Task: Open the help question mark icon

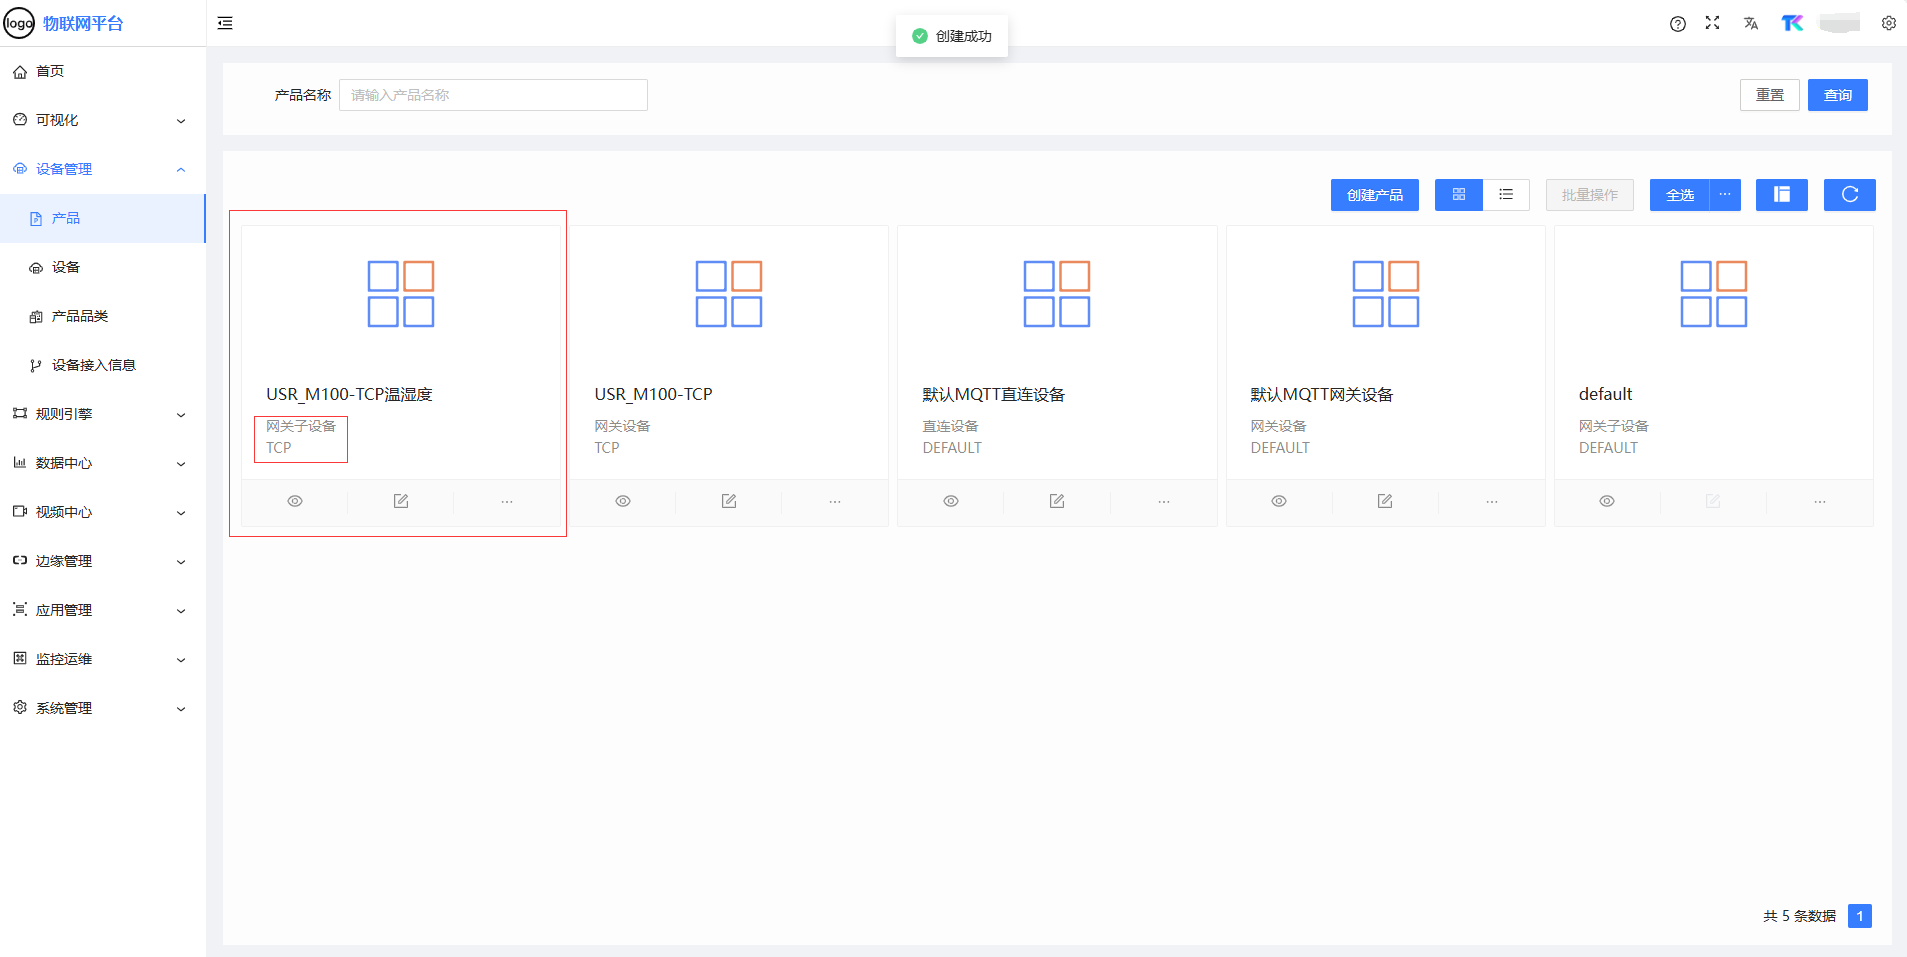Action: tap(1677, 24)
